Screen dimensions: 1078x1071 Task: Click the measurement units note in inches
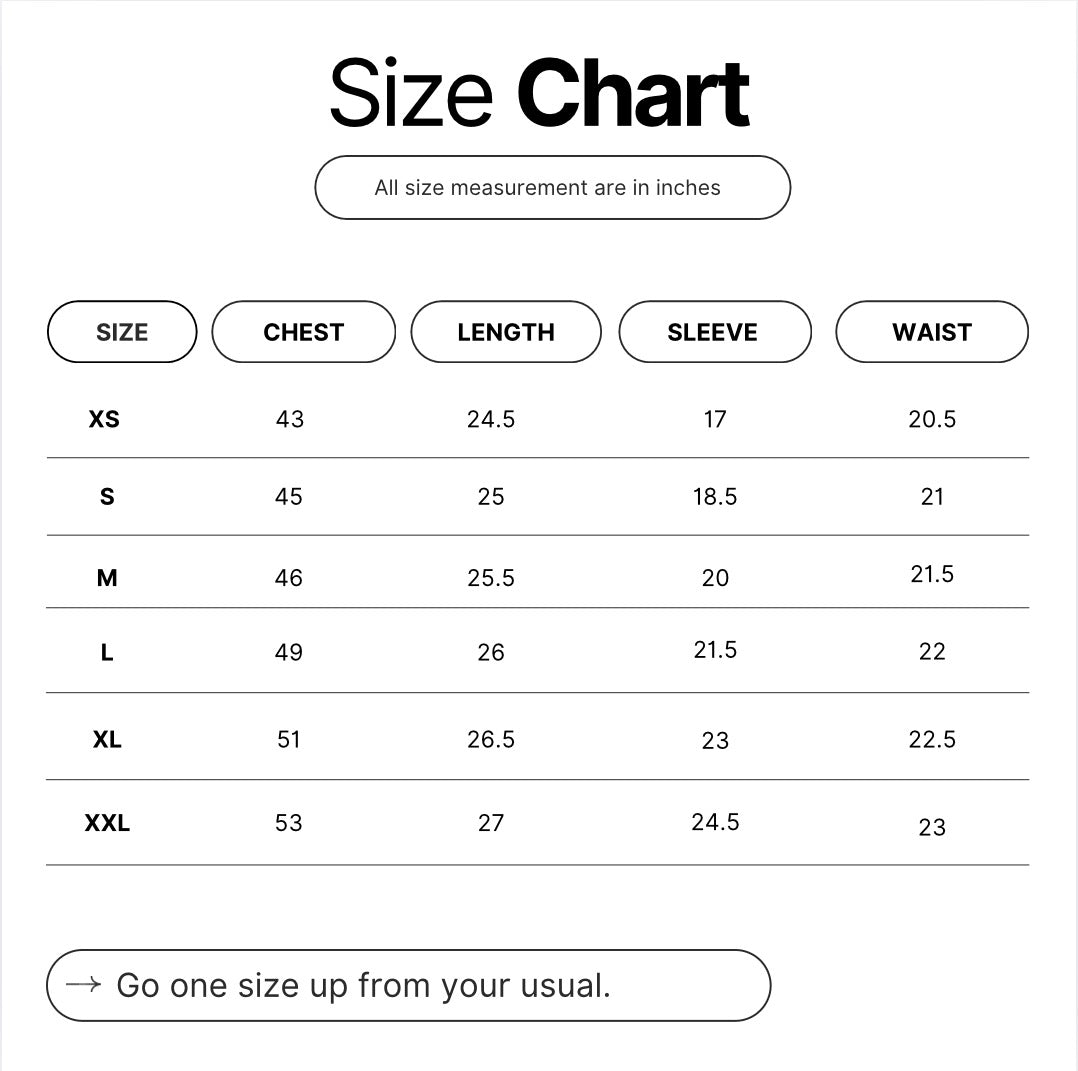point(548,188)
